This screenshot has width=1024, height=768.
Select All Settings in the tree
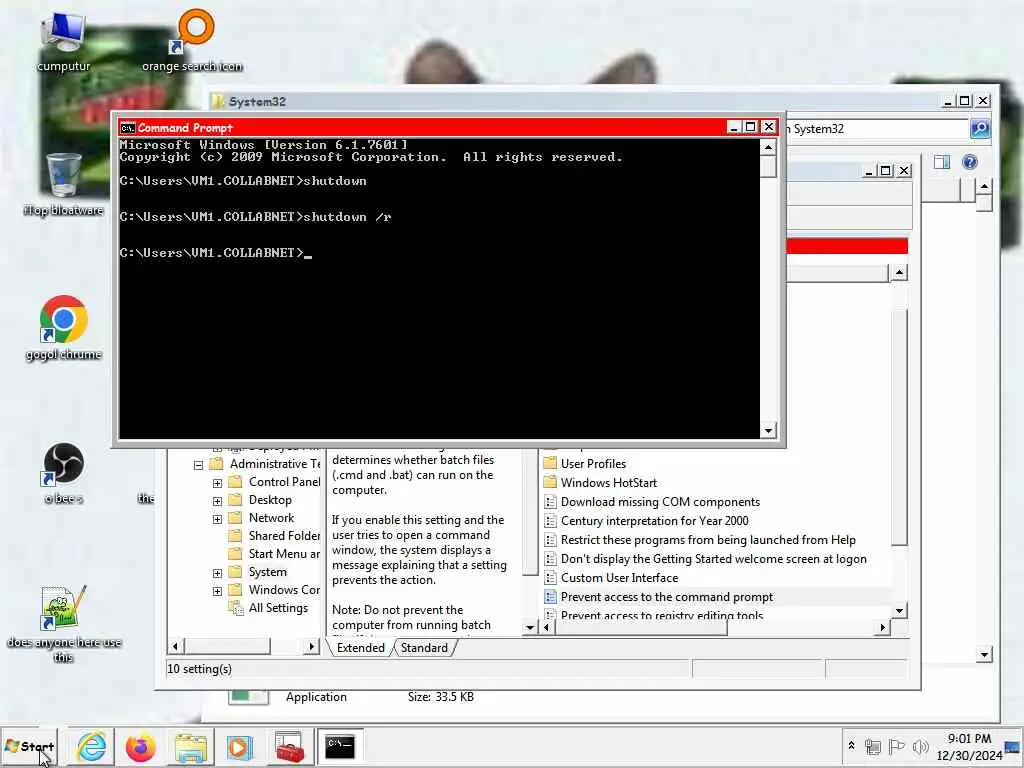tap(268, 608)
